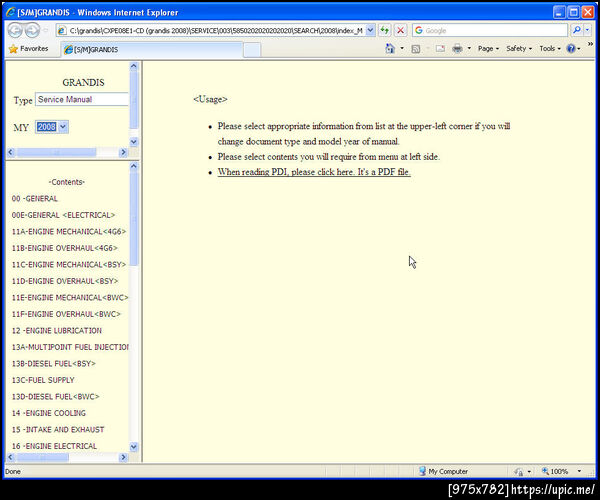Open 12 -ENGINE LUBRICATION section

57,331
